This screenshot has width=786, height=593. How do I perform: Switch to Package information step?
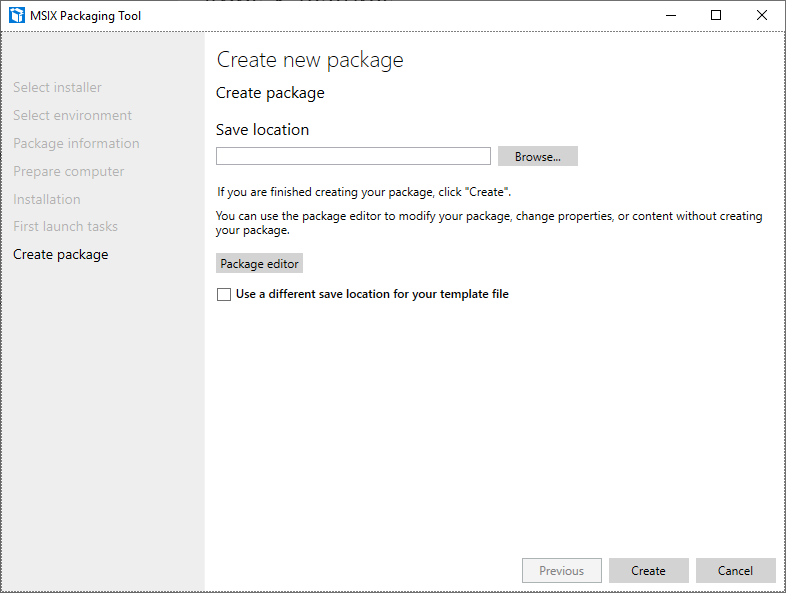76,143
